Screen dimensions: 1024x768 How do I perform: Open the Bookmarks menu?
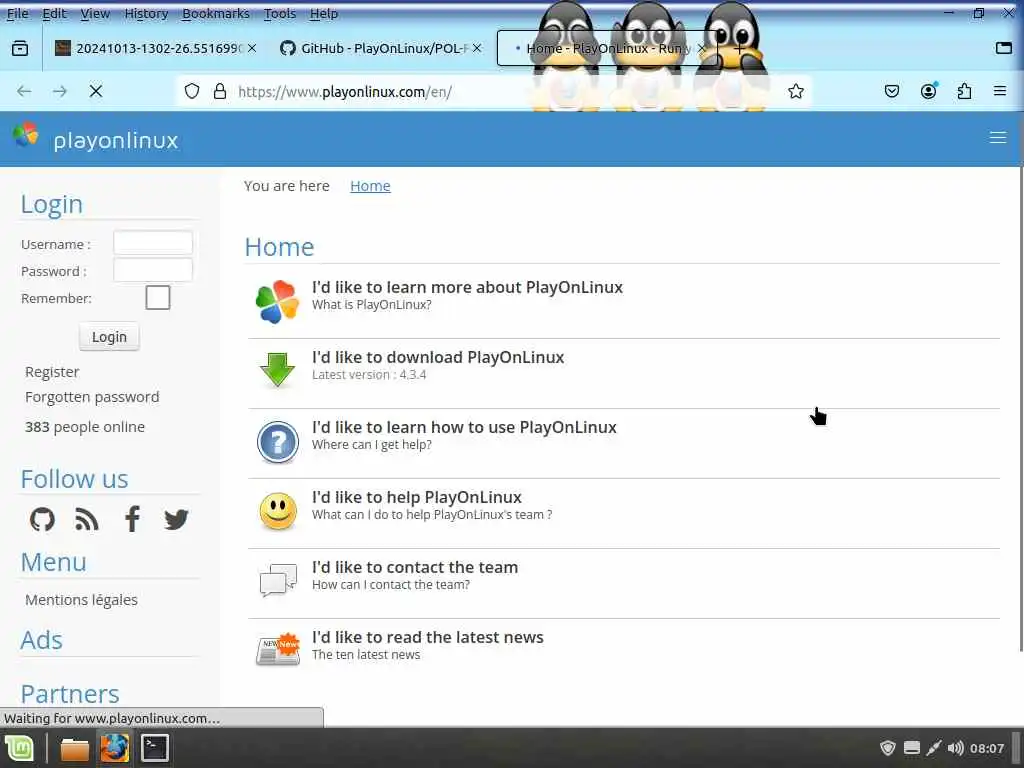(x=216, y=13)
